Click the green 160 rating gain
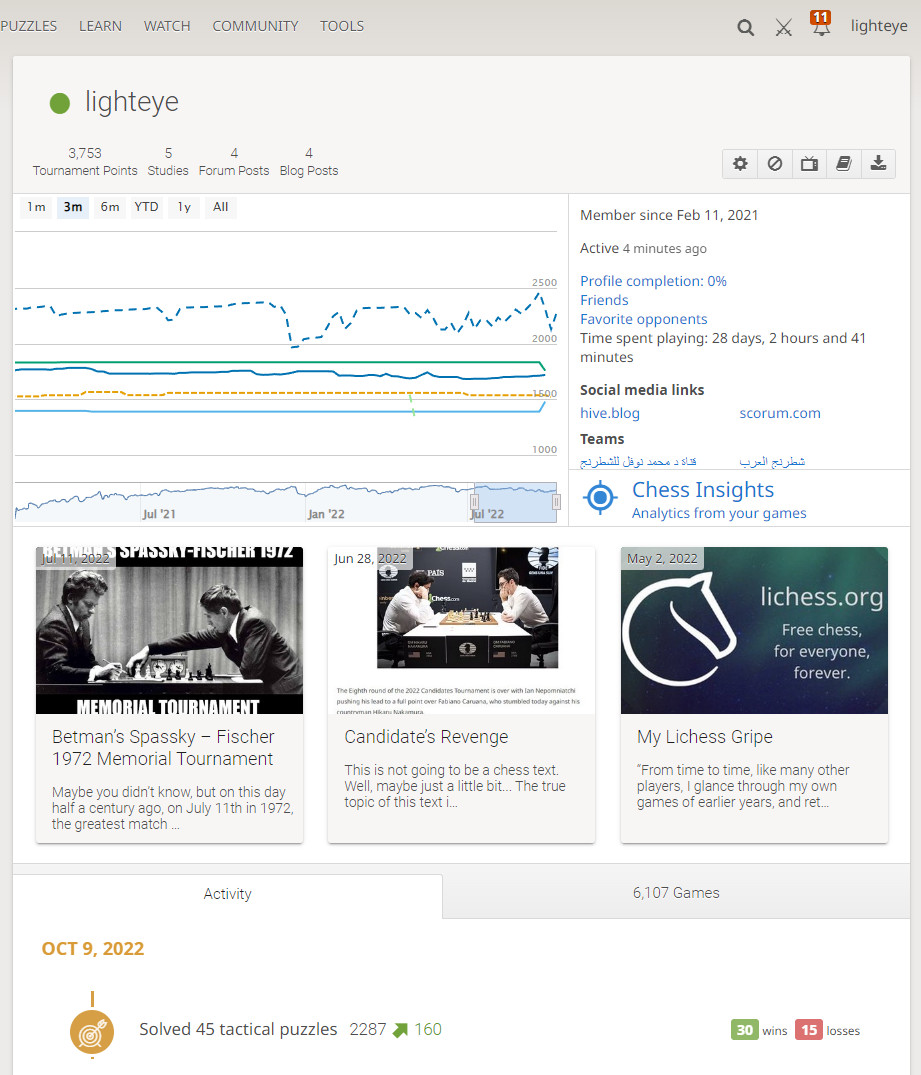This screenshot has width=921, height=1075. [x=428, y=1030]
